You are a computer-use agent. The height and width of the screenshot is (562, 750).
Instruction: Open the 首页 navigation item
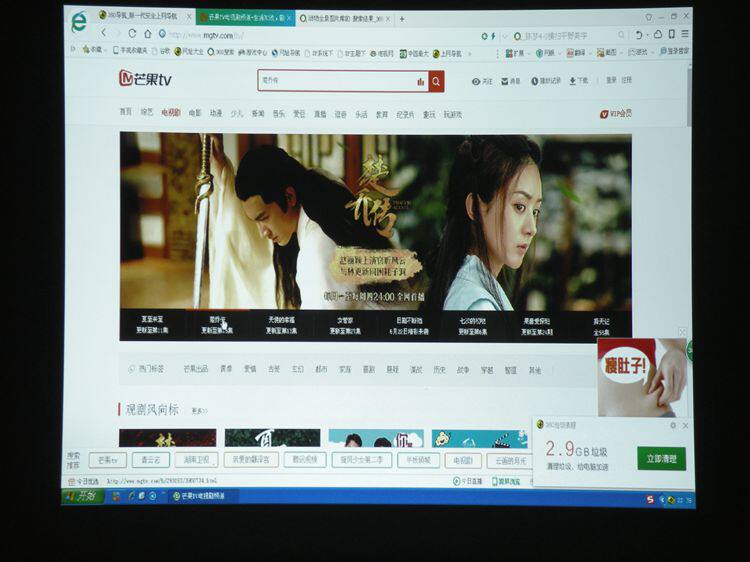(125, 111)
